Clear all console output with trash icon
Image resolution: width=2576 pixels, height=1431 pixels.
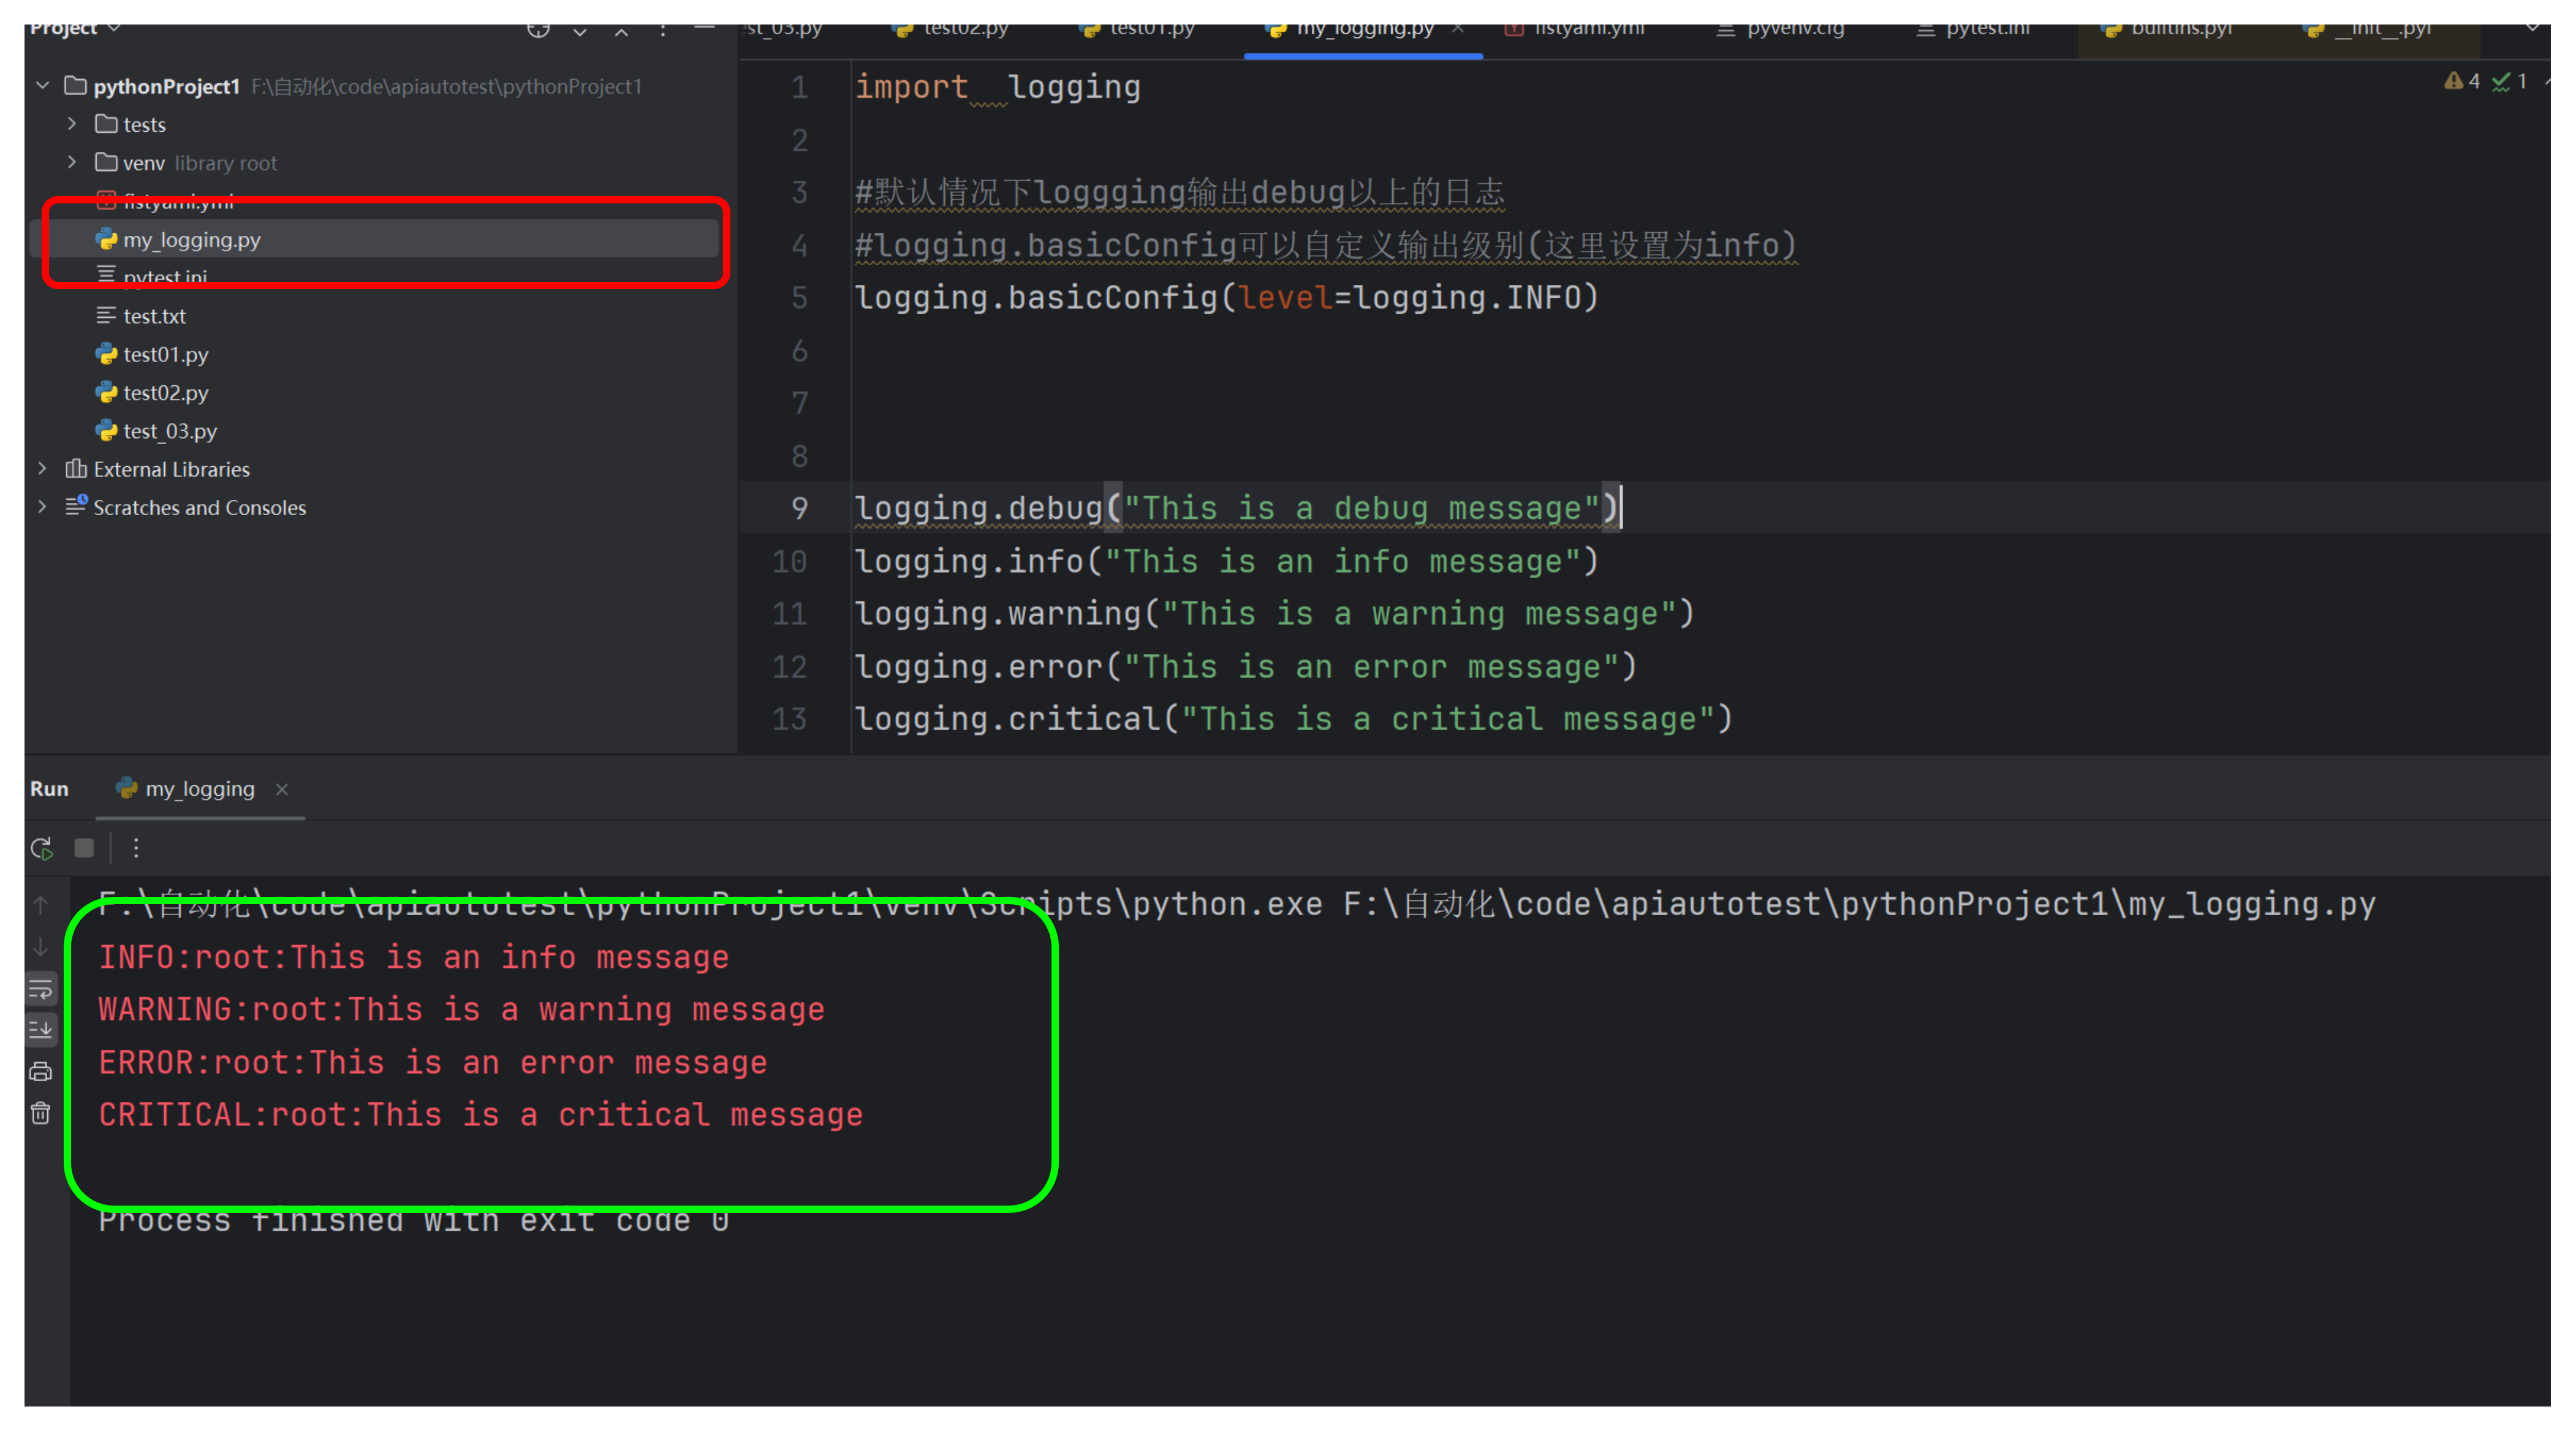(41, 1113)
